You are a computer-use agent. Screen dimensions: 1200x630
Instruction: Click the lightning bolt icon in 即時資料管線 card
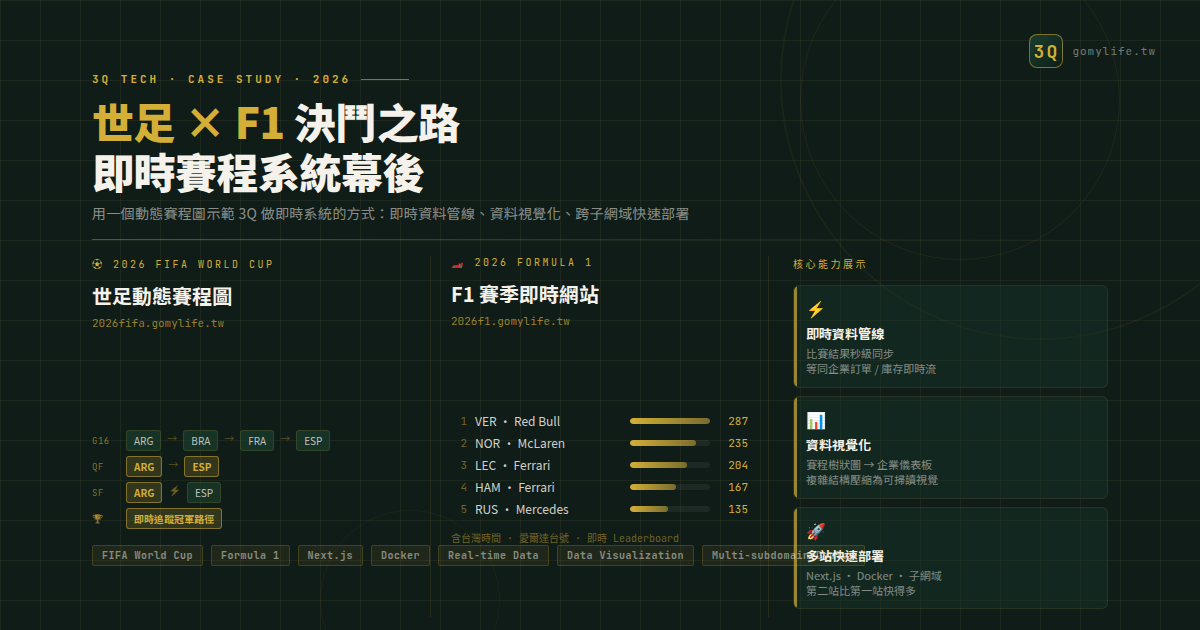click(x=816, y=310)
